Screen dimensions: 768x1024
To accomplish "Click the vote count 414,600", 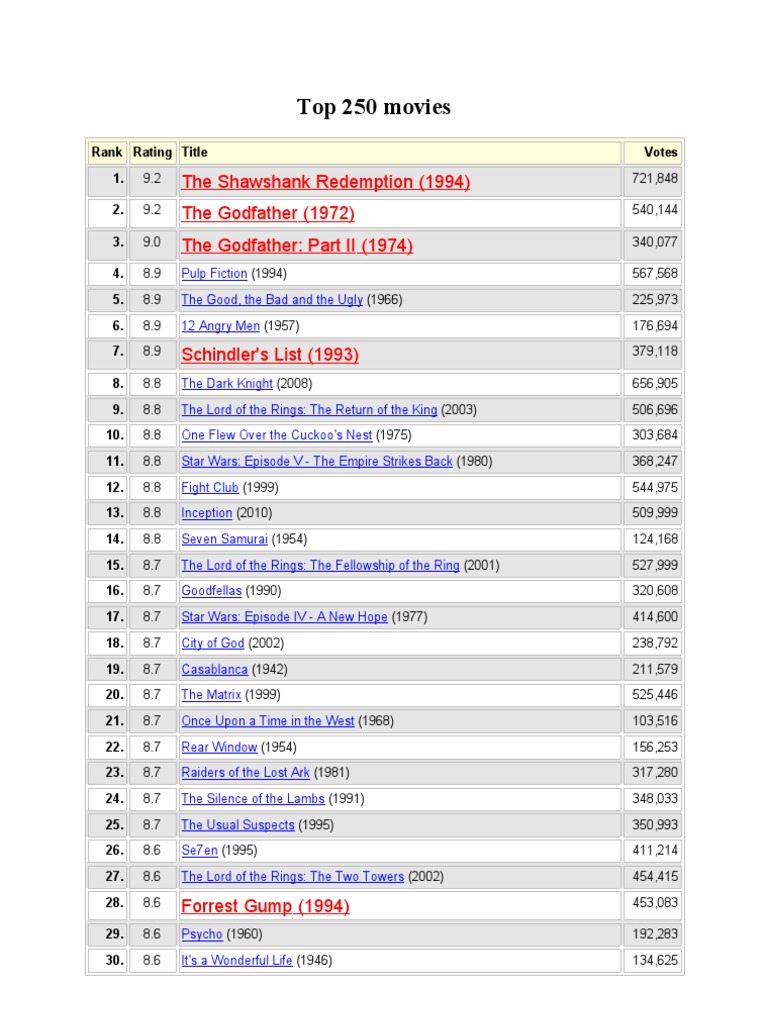I will tap(654, 616).
